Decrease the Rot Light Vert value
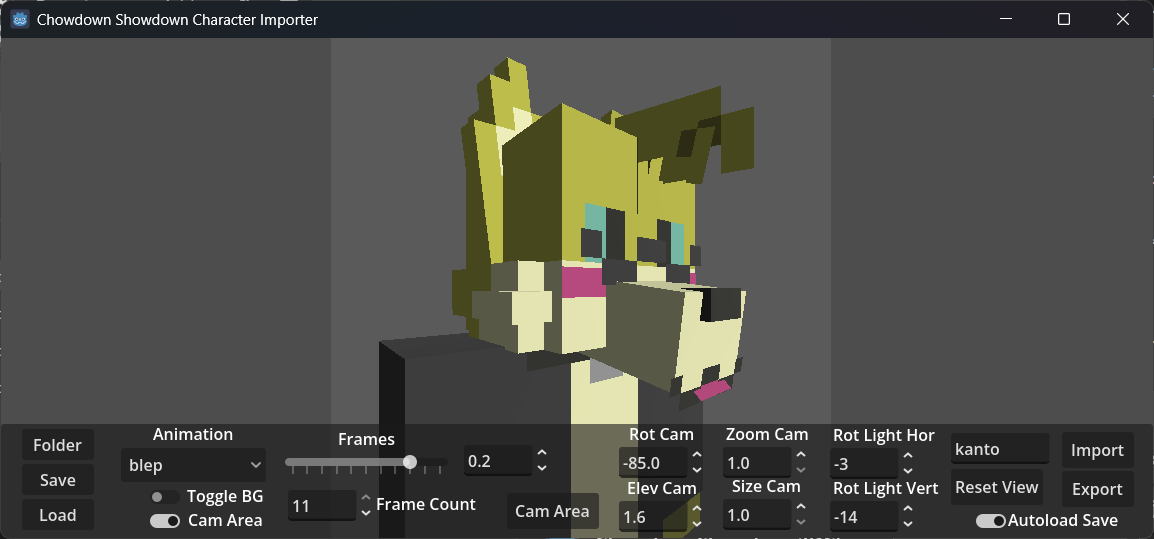 click(907, 524)
